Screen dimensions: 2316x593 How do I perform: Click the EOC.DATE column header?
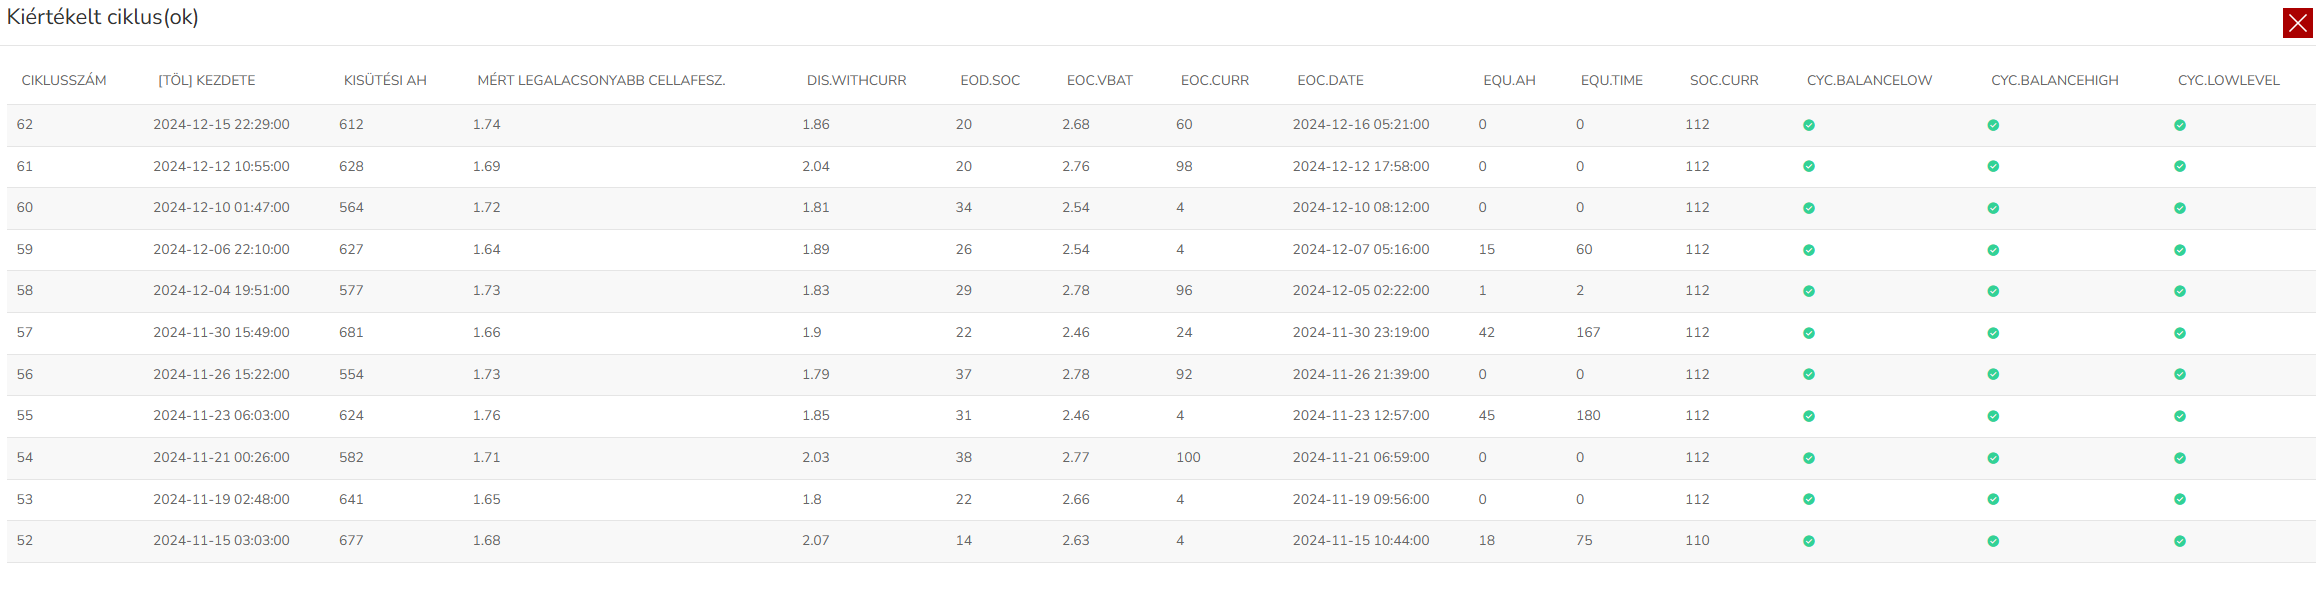(1330, 80)
